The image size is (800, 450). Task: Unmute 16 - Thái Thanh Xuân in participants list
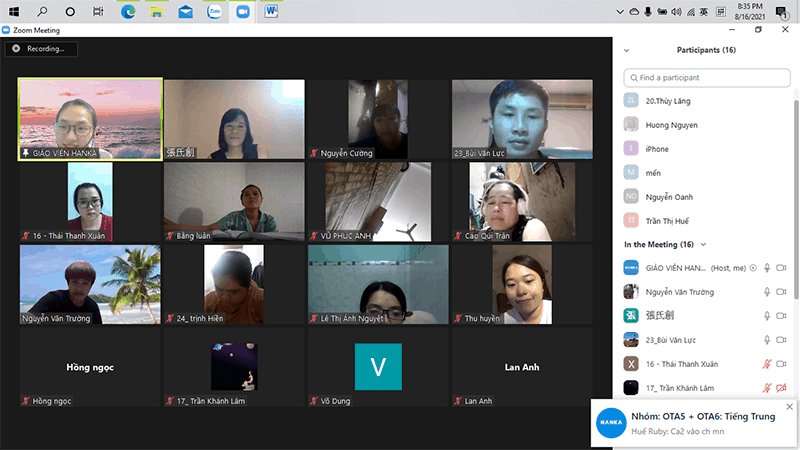(767, 364)
